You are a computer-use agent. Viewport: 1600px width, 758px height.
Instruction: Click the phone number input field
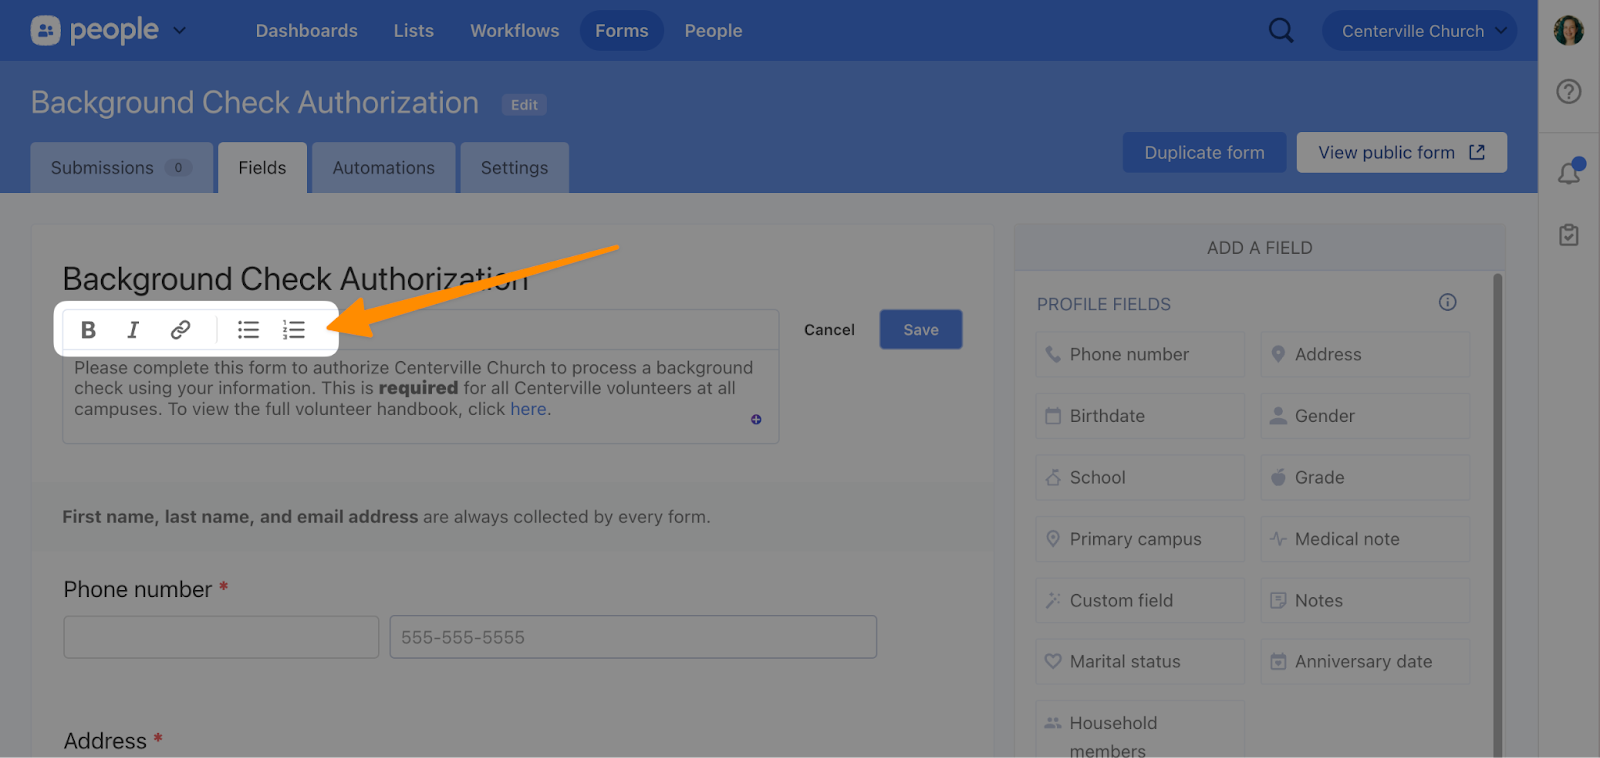coord(633,637)
